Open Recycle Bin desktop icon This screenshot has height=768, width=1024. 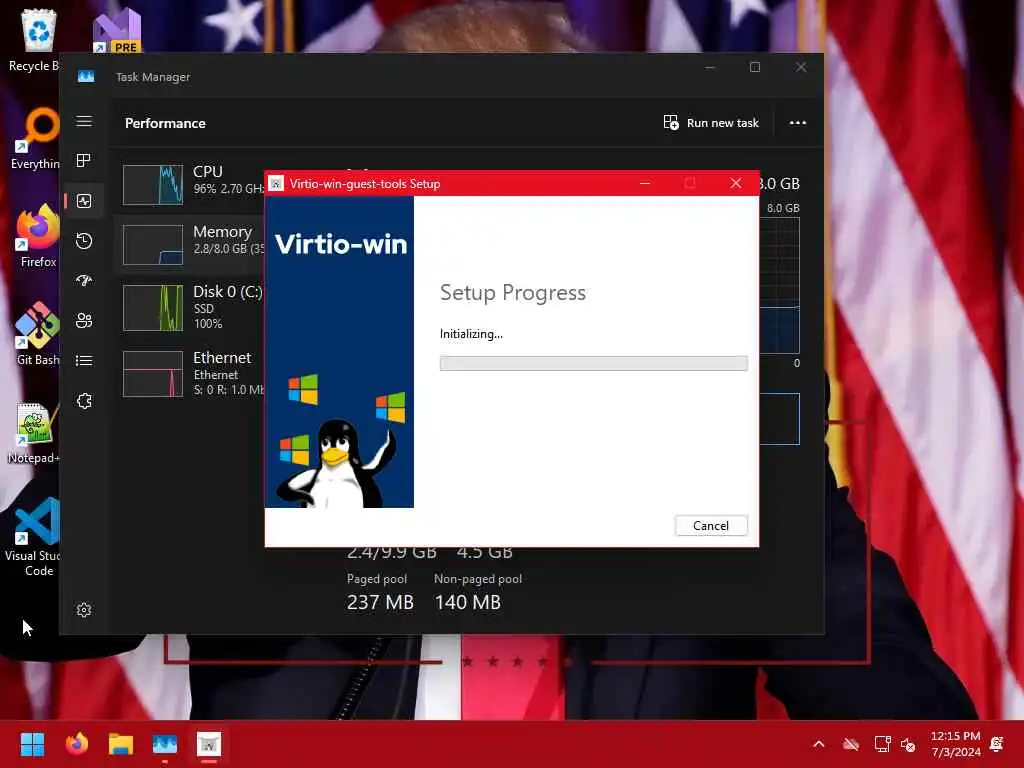pyautogui.click(x=37, y=40)
